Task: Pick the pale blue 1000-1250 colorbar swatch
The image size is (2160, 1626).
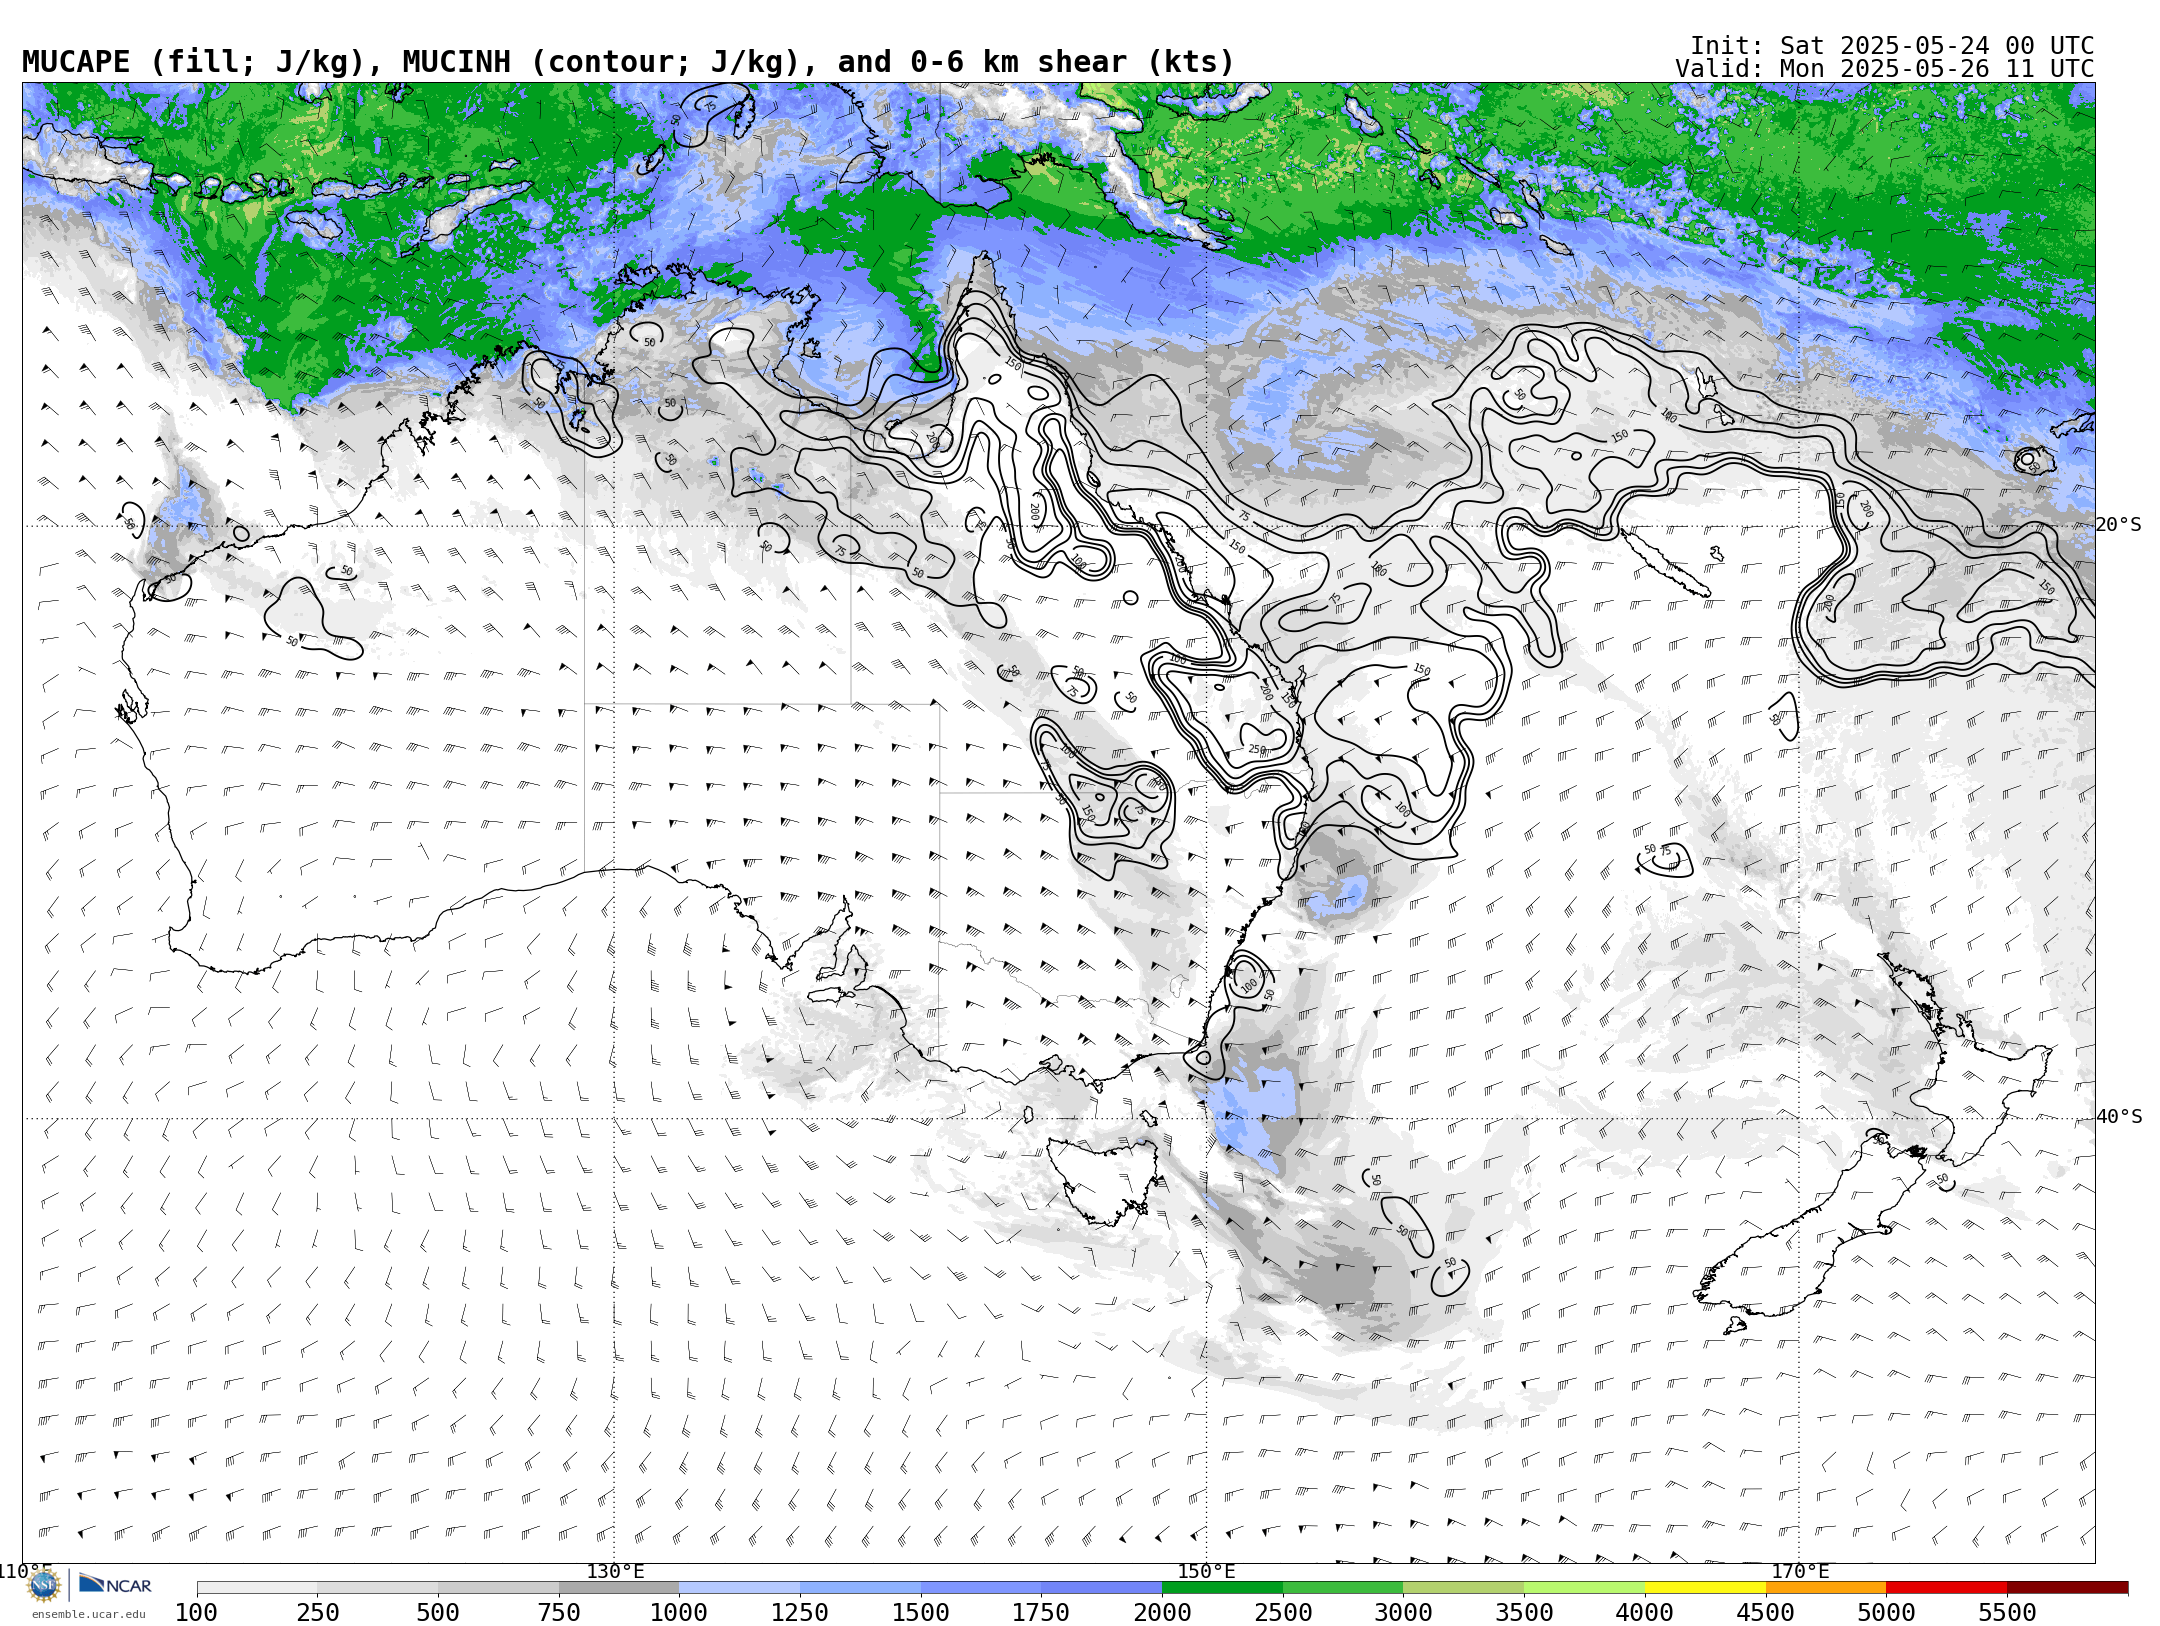Action: tap(740, 1588)
